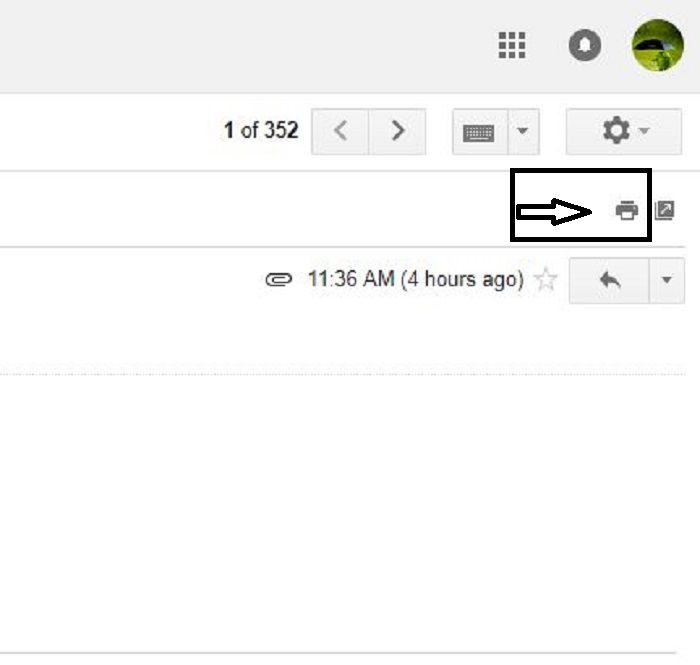700x665 pixels.
Task: Toggle the on-screen keyboard input tool
Action: click(x=480, y=132)
